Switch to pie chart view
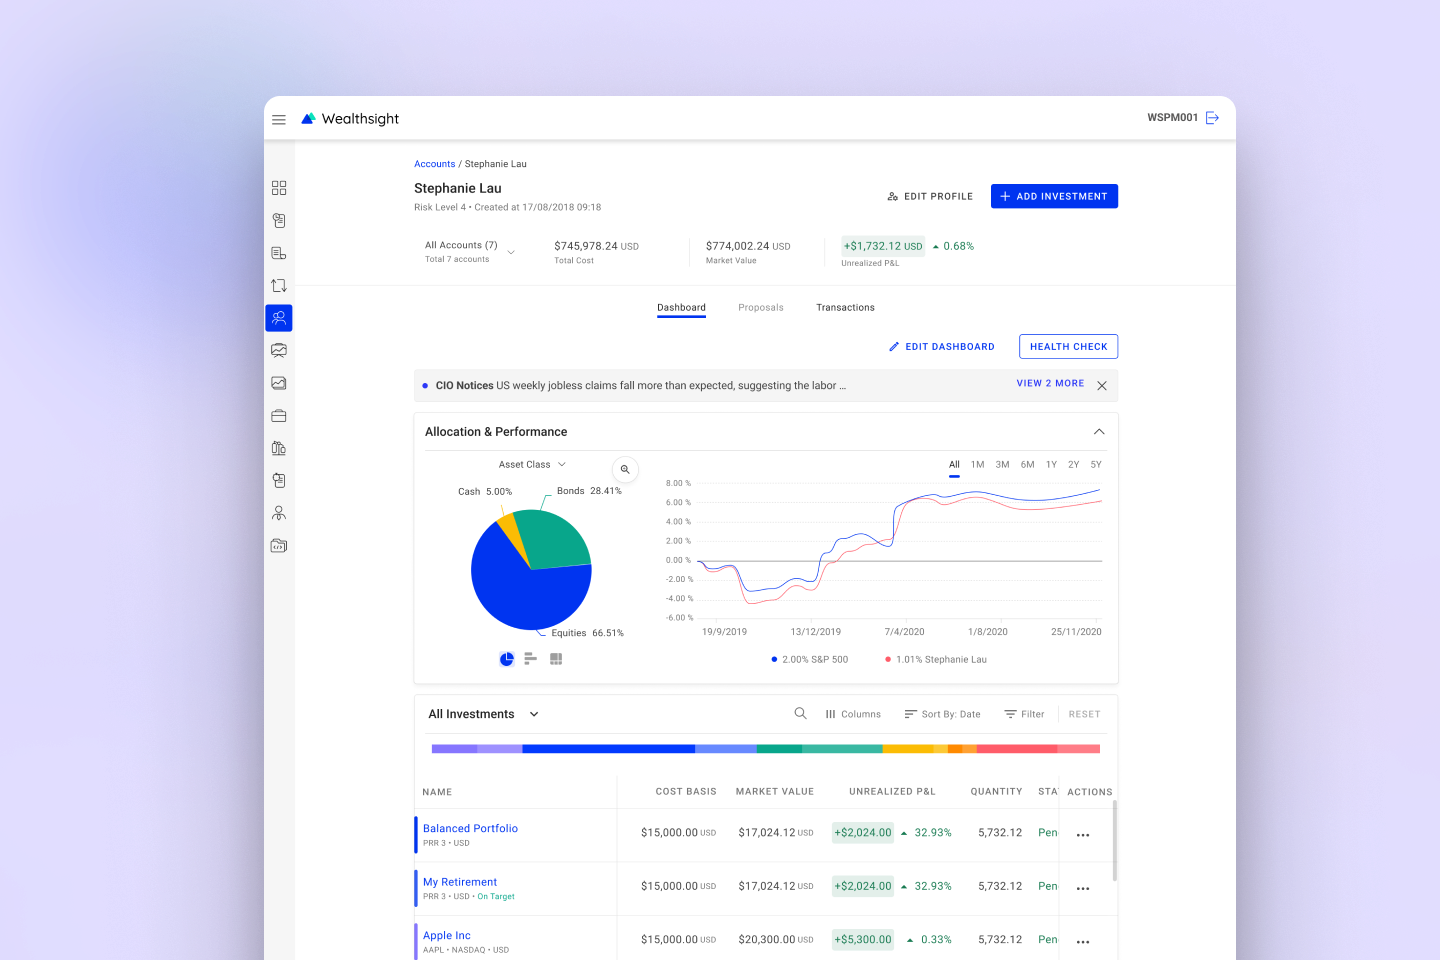Screen dimensions: 1440x960 507,659
